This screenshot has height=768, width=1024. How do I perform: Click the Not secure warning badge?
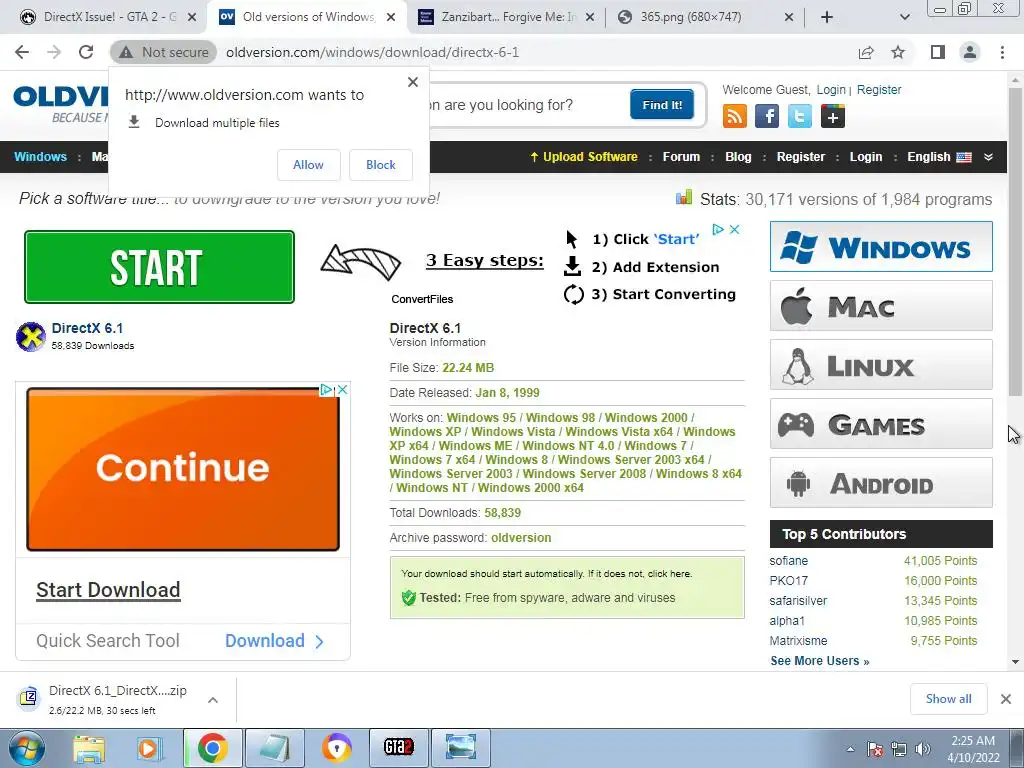pyautogui.click(x=164, y=52)
